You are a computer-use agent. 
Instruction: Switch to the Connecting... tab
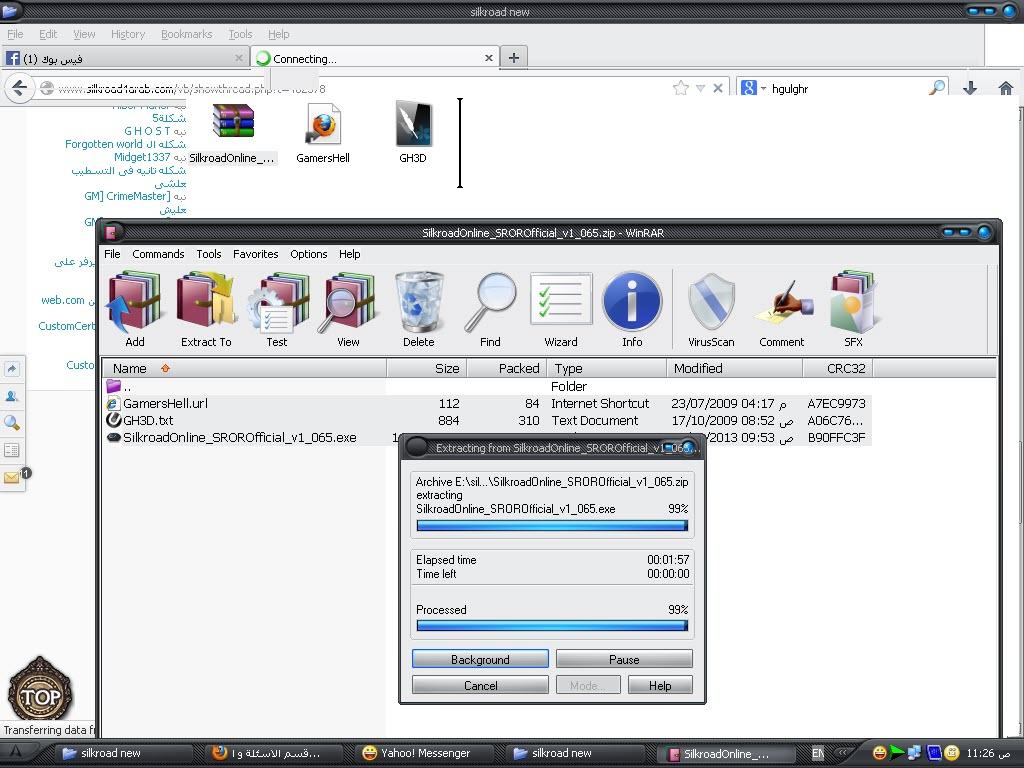pyautogui.click(x=375, y=58)
